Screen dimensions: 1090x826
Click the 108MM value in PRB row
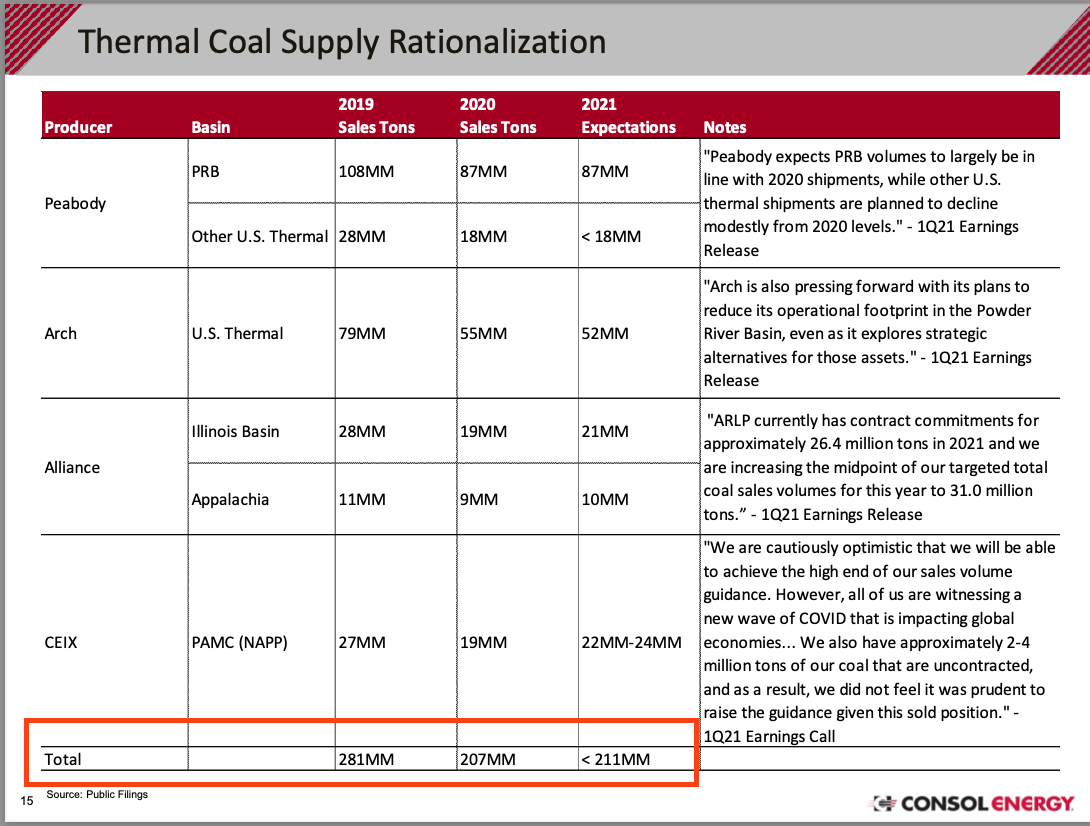[366, 171]
